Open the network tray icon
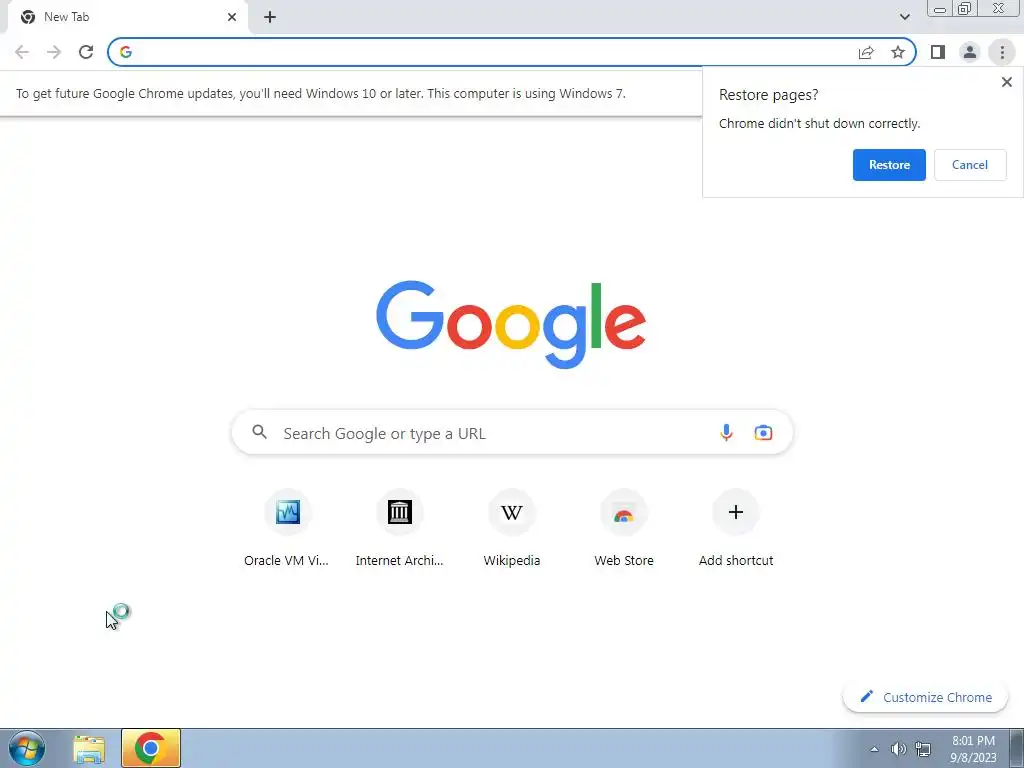The width and height of the screenshot is (1024, 768). pos(923,749)
